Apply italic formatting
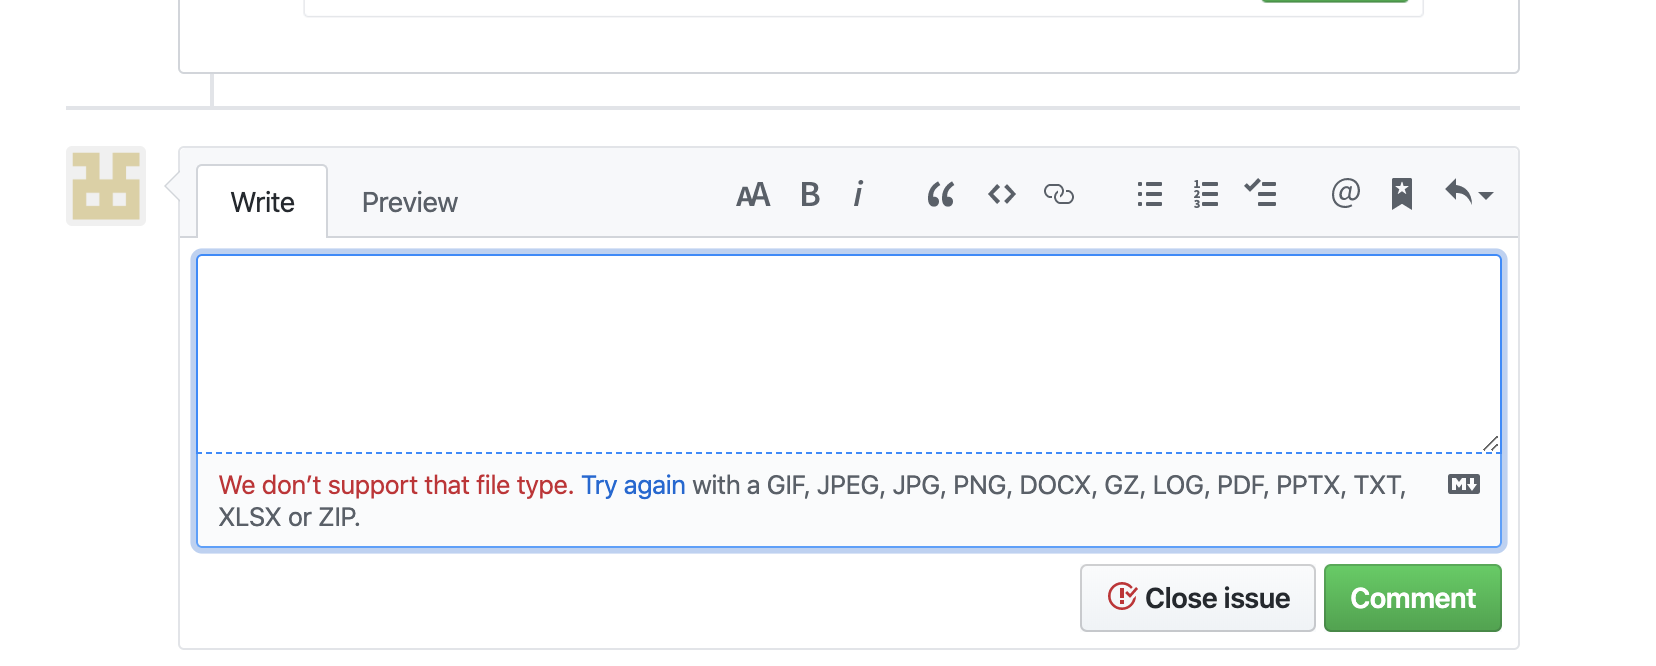Image resolution: width=1656 pixels, height=666 pixels. (858, 194)
